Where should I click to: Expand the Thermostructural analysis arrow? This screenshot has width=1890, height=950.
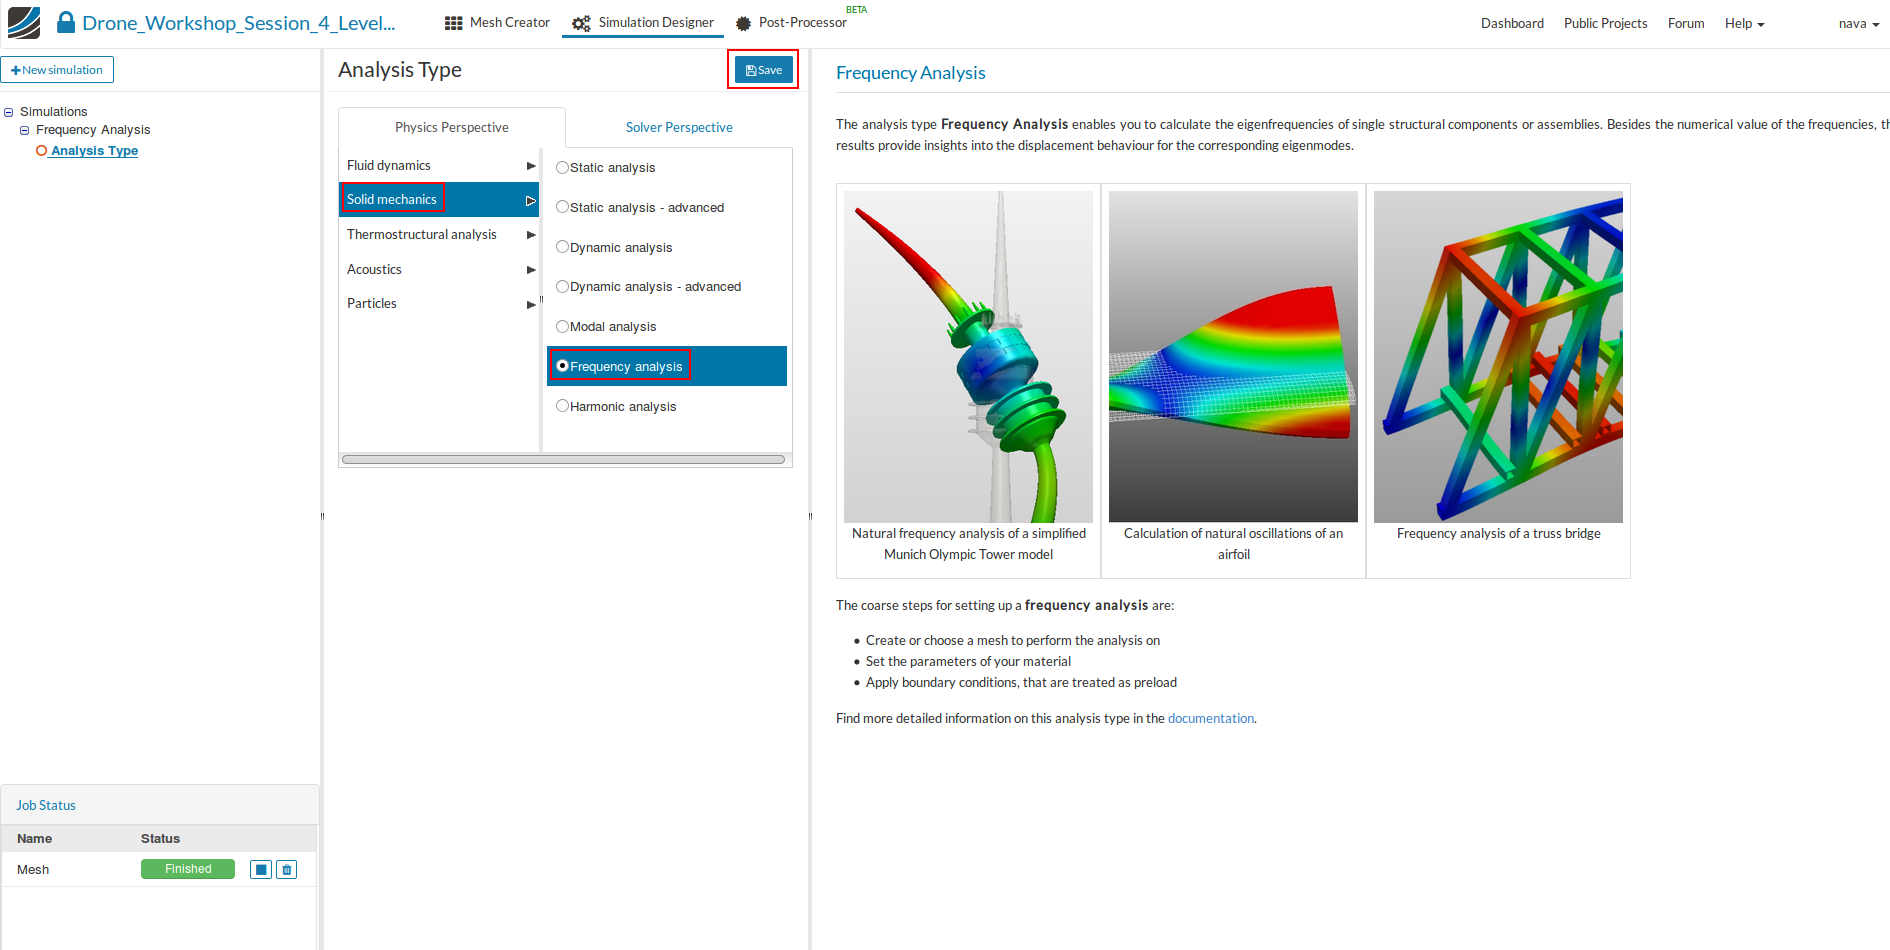[x=531, y=235]
